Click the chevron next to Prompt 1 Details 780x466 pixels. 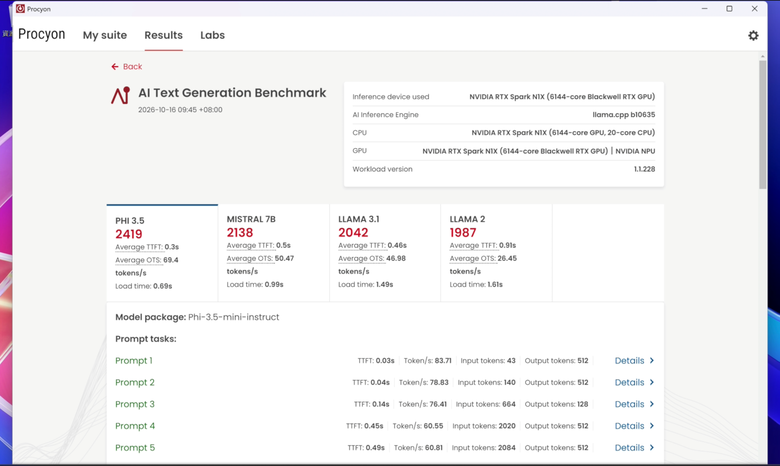pyautogui.click(x=652, y=361)
